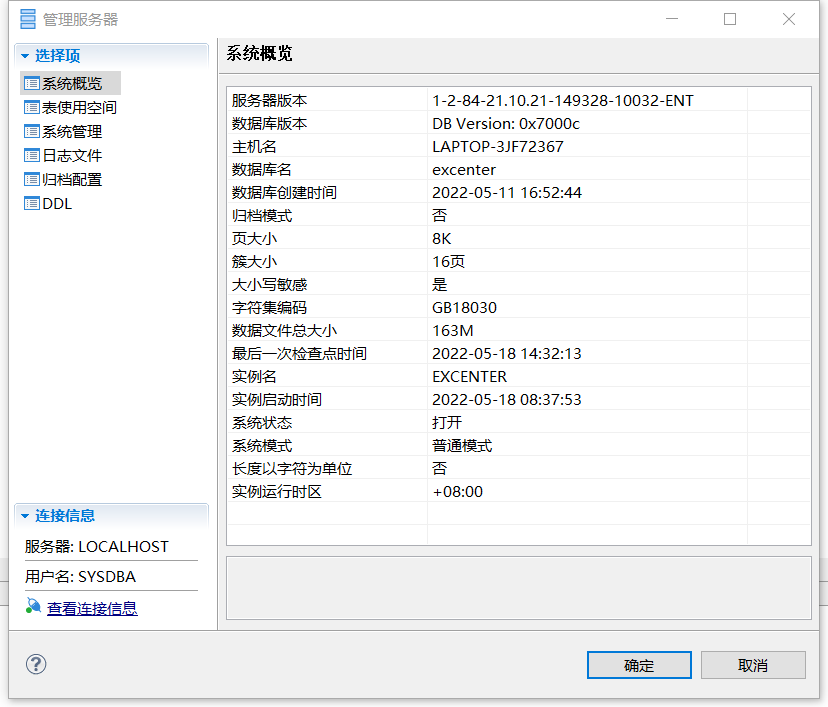
Task: Dismiss dialog using 取消 button
Action: pos(755,664)
